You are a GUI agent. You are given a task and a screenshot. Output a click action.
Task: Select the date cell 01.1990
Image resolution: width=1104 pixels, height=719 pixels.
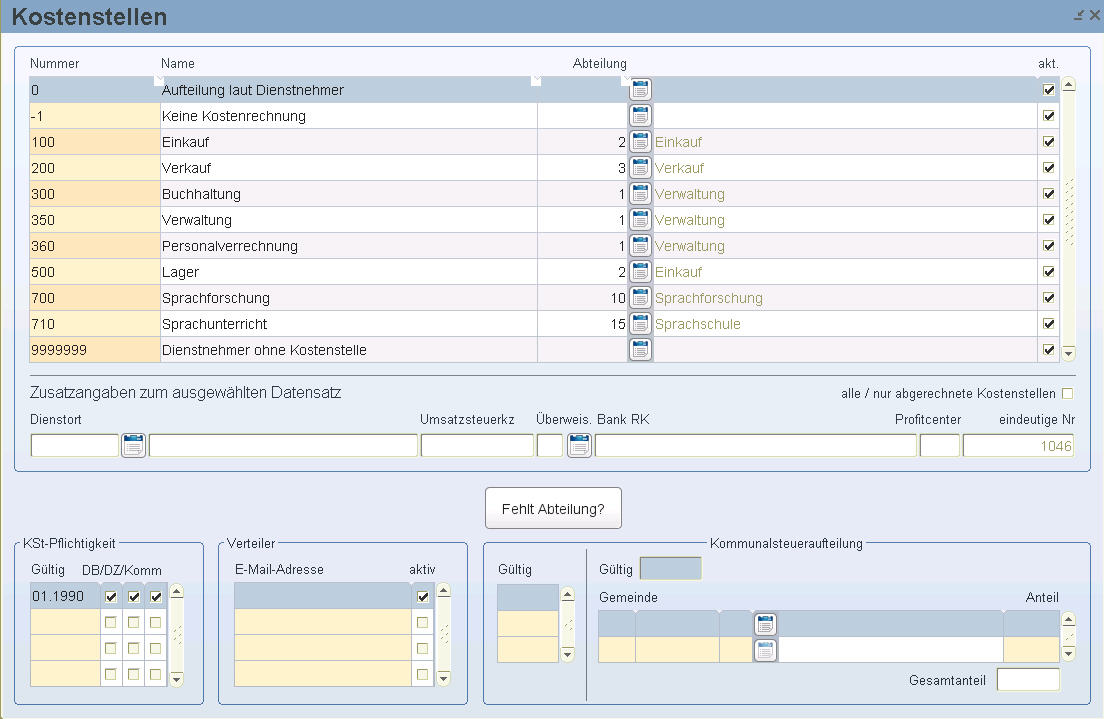(65, 596)
